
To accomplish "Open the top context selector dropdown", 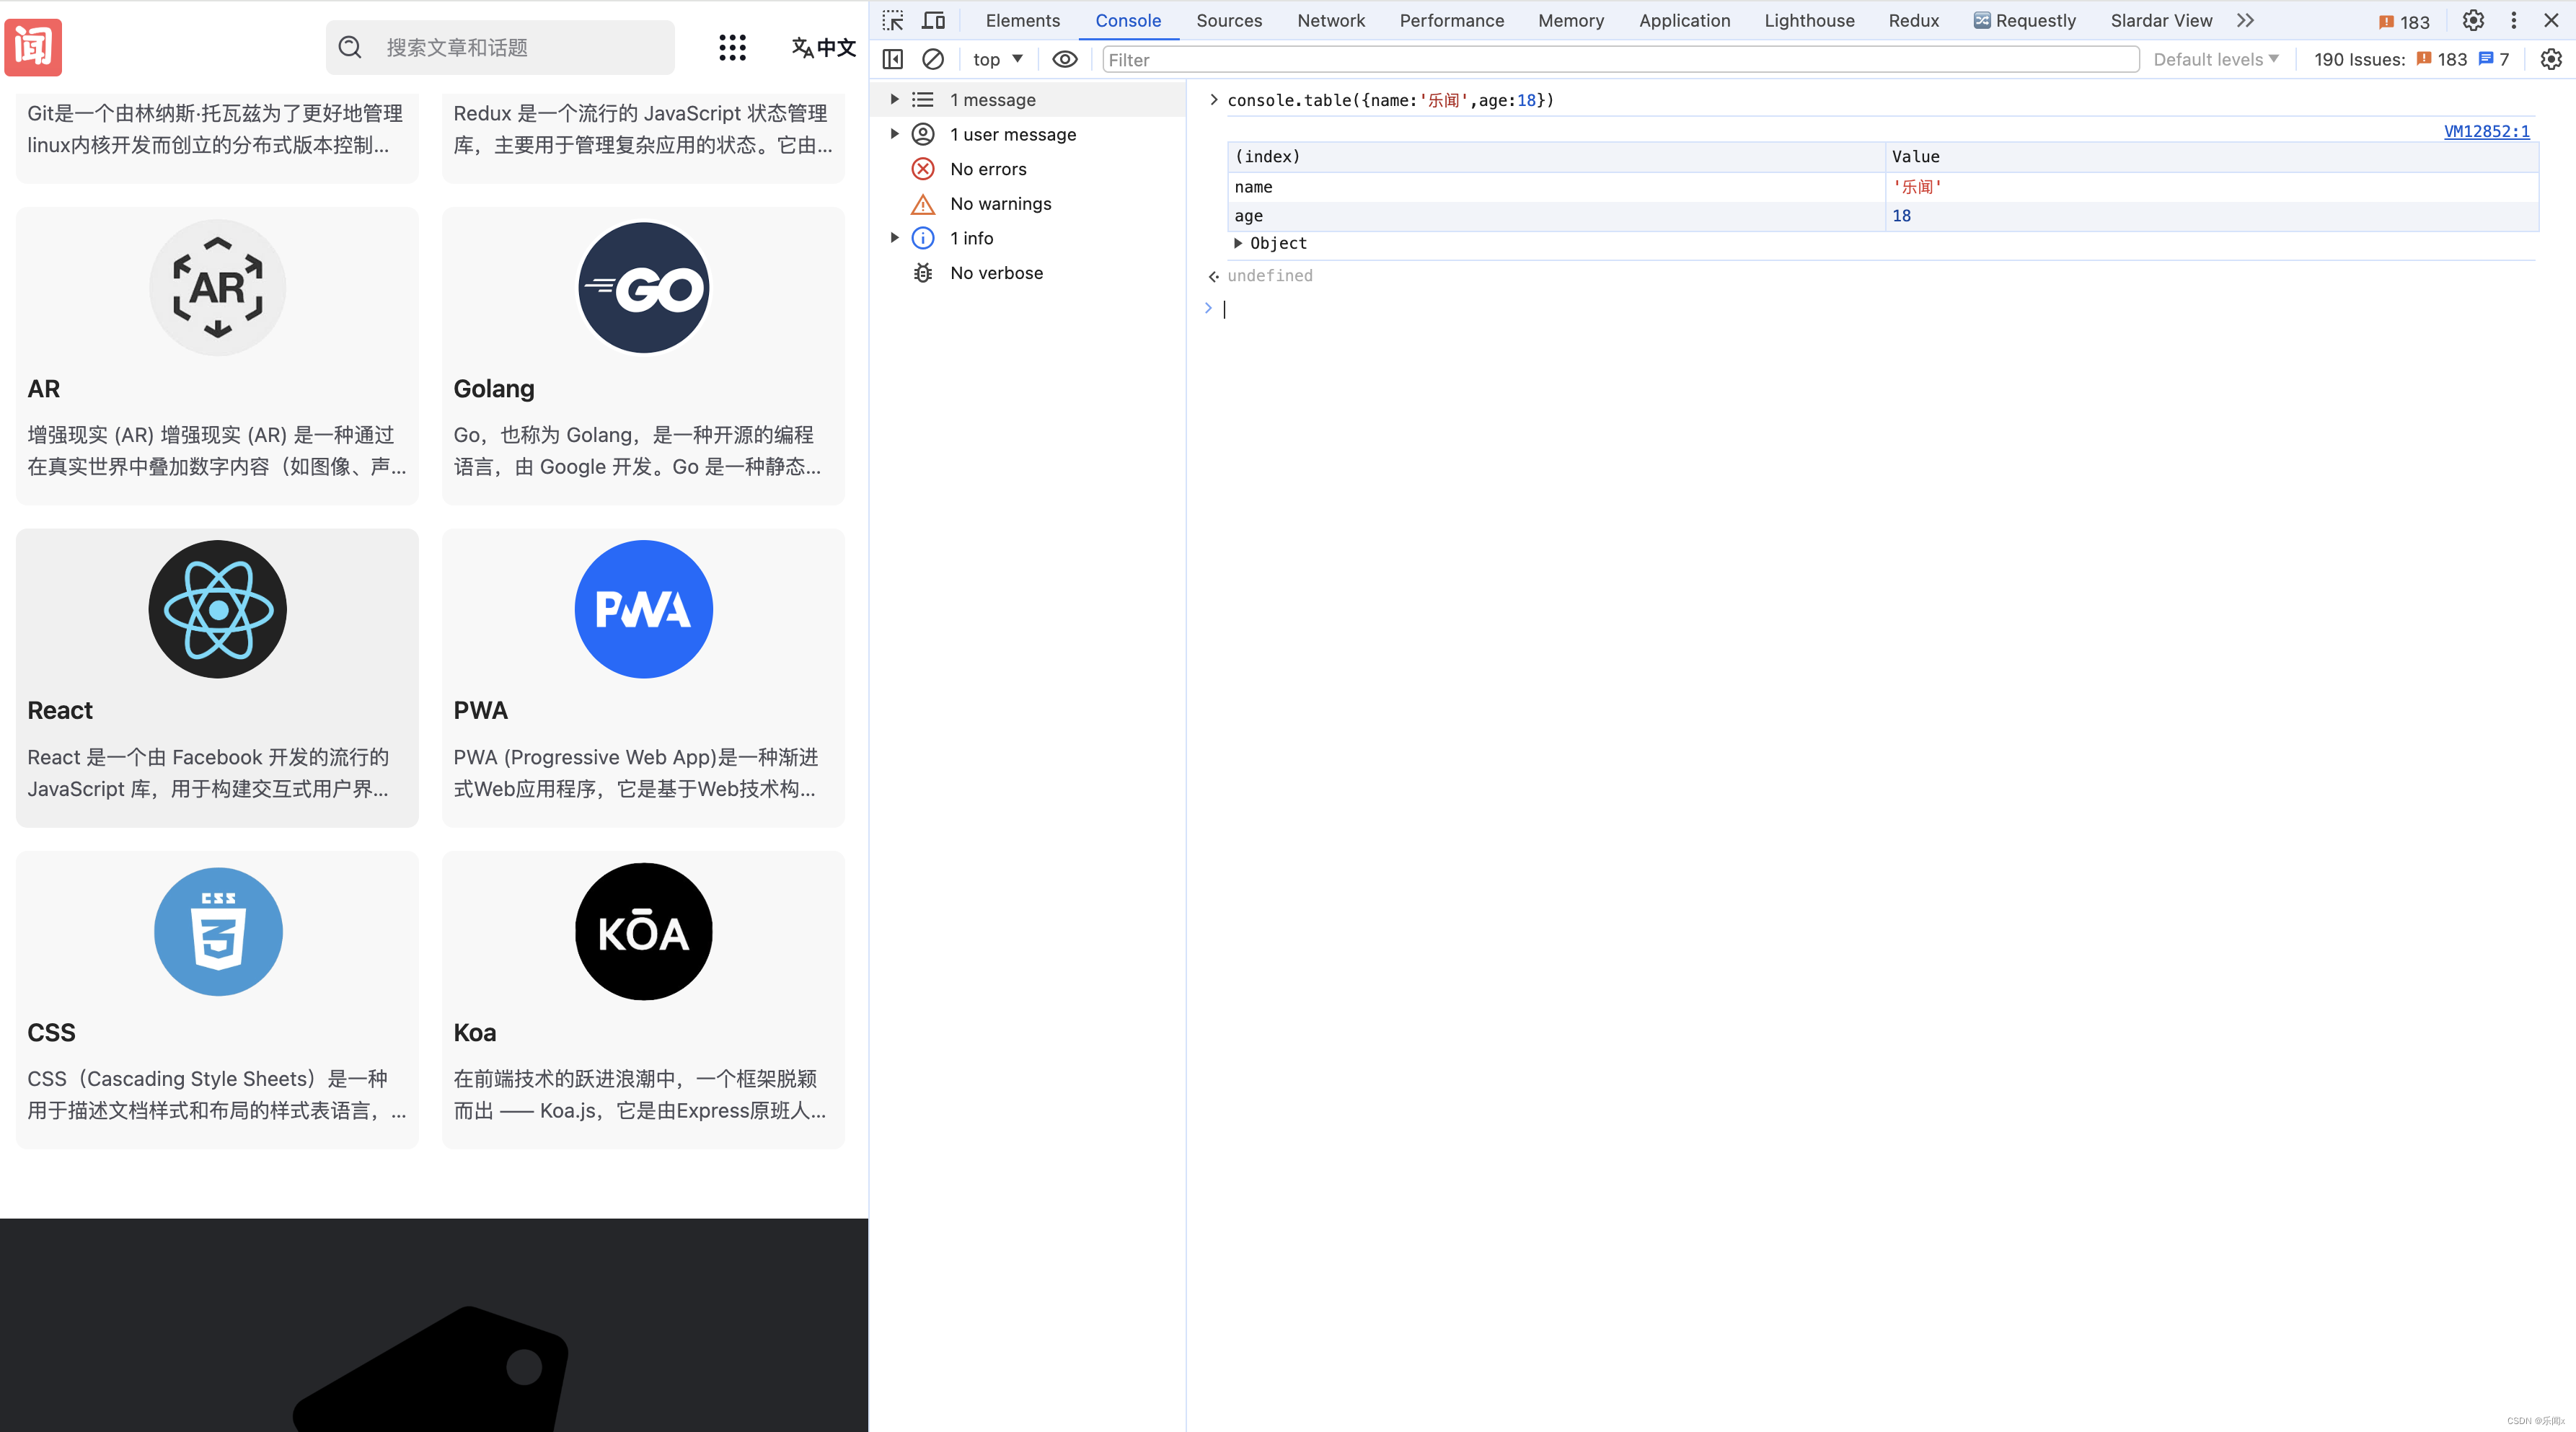I will [x=997, y=59].
